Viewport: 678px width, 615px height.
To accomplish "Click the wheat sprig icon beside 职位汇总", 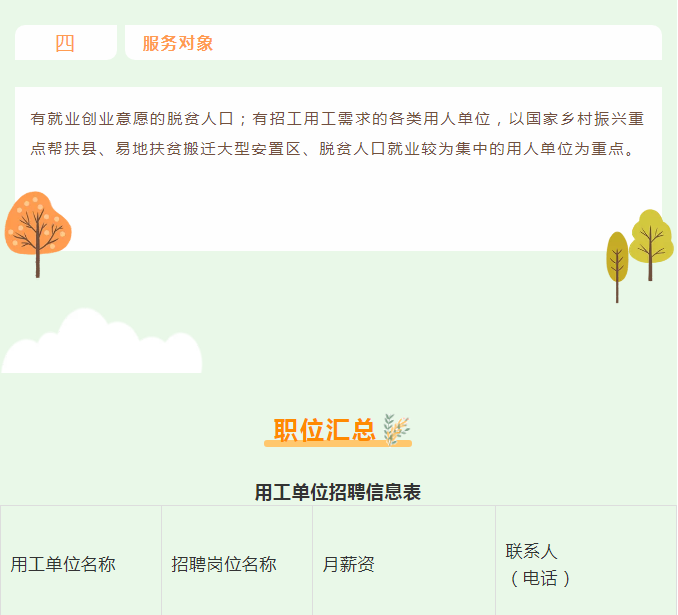I will coord(396,429).
